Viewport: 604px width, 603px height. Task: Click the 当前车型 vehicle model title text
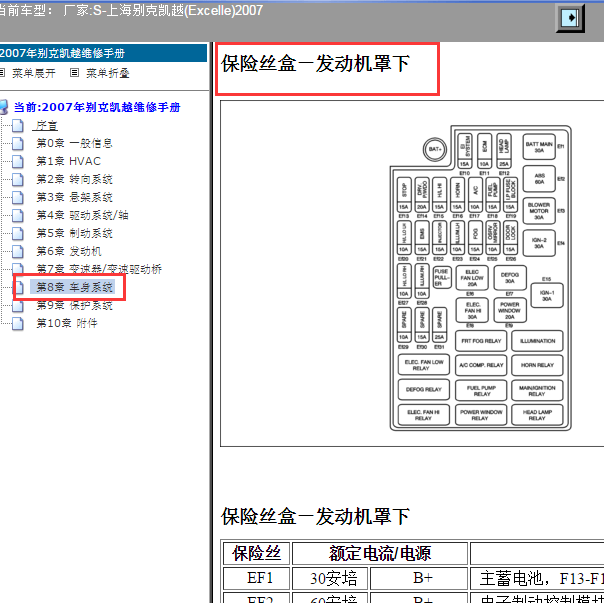129,10
